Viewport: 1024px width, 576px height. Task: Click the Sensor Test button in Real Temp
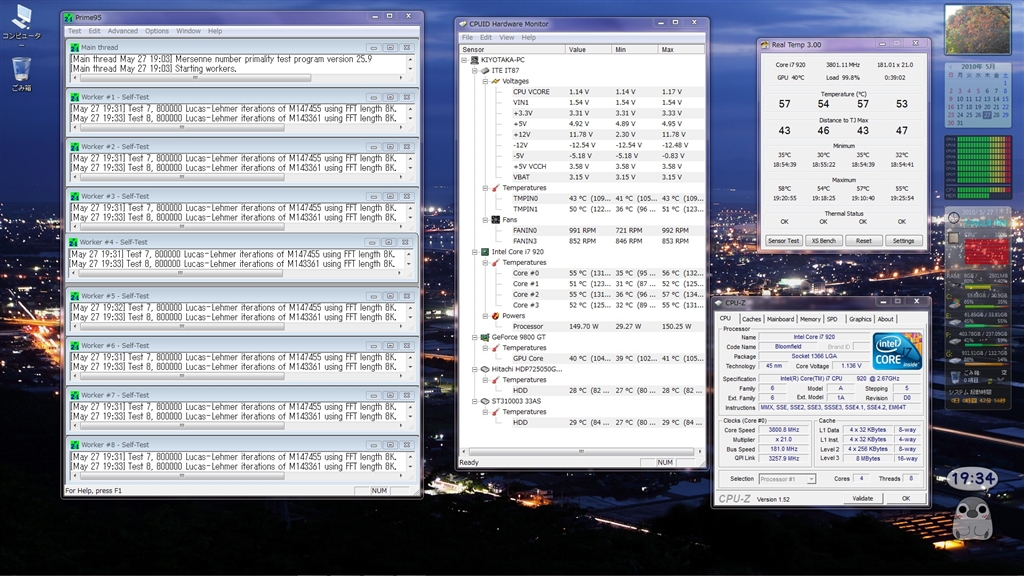pos(783,241)
